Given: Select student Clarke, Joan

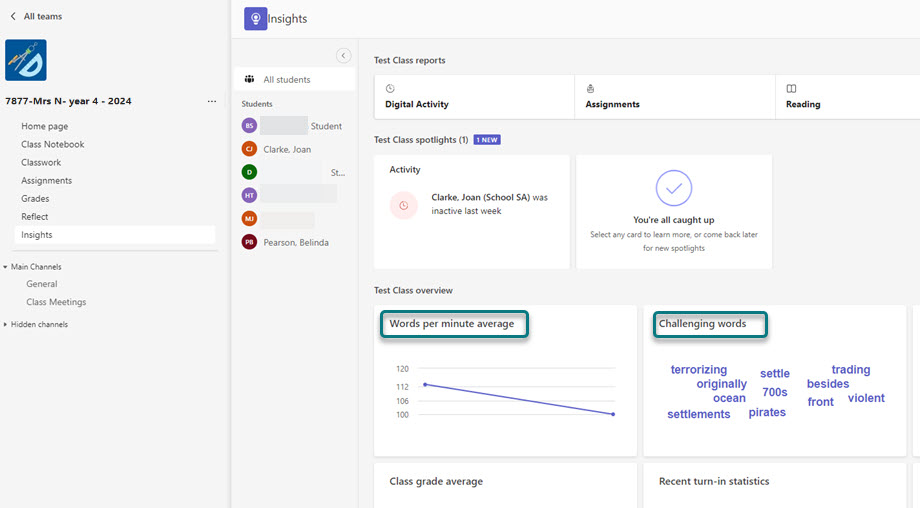Looking at the screenshot, I should (x=287, y=150).
